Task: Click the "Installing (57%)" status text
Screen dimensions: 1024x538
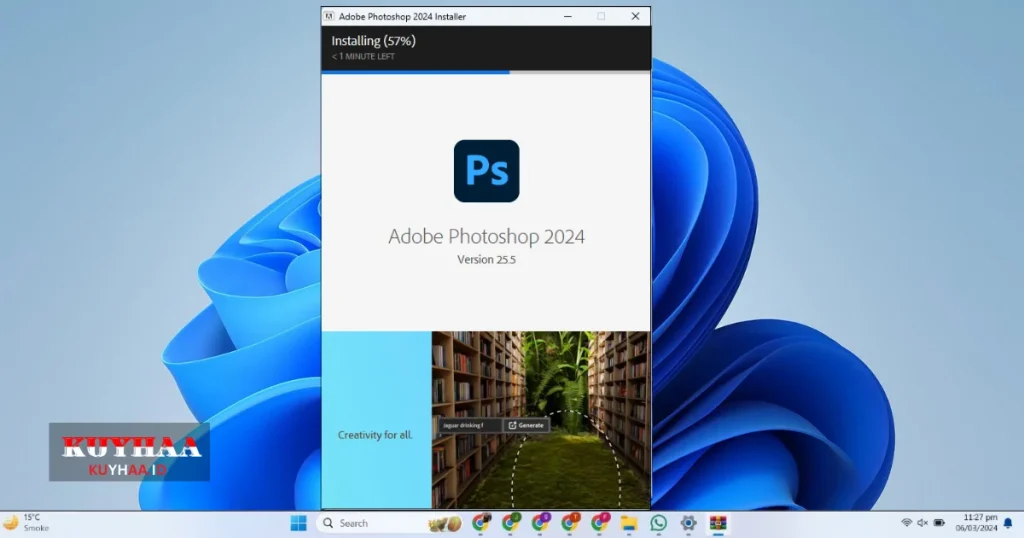Action: 374,40
